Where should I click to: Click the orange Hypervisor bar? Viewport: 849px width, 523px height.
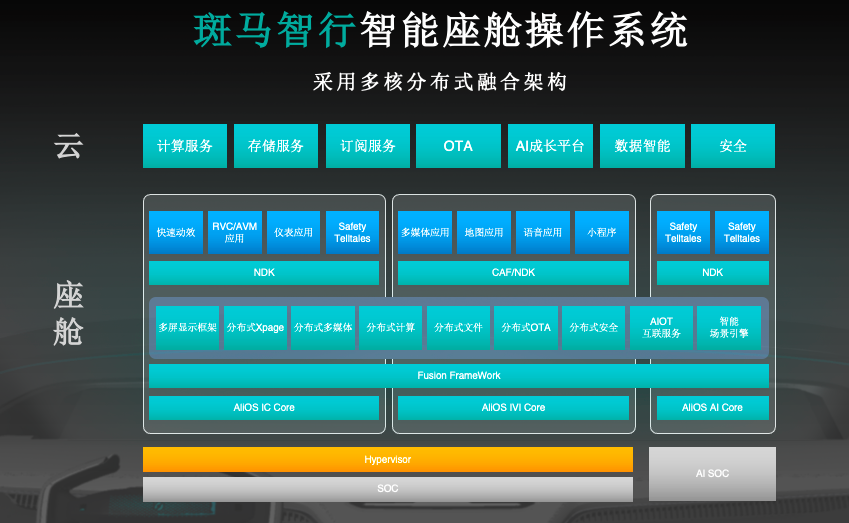[388, 460]
